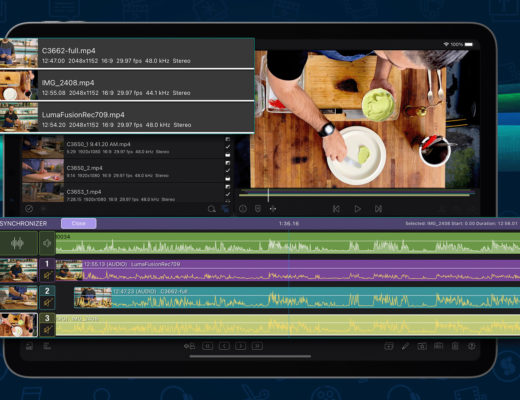Screen dimensions: 520x400
Task: Click the Wi-Fi status icon
Action: click(446, 44)
